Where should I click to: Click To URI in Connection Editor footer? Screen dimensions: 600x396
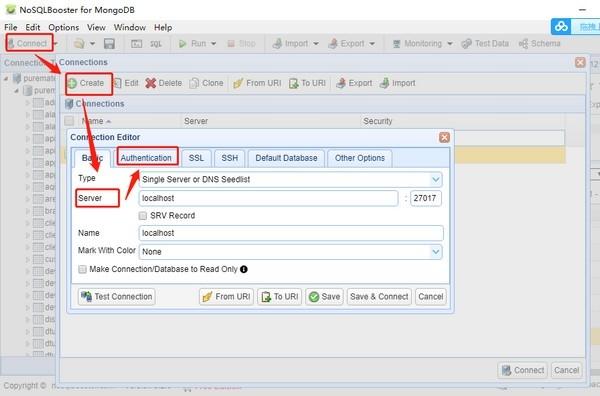tap(280, 297)
